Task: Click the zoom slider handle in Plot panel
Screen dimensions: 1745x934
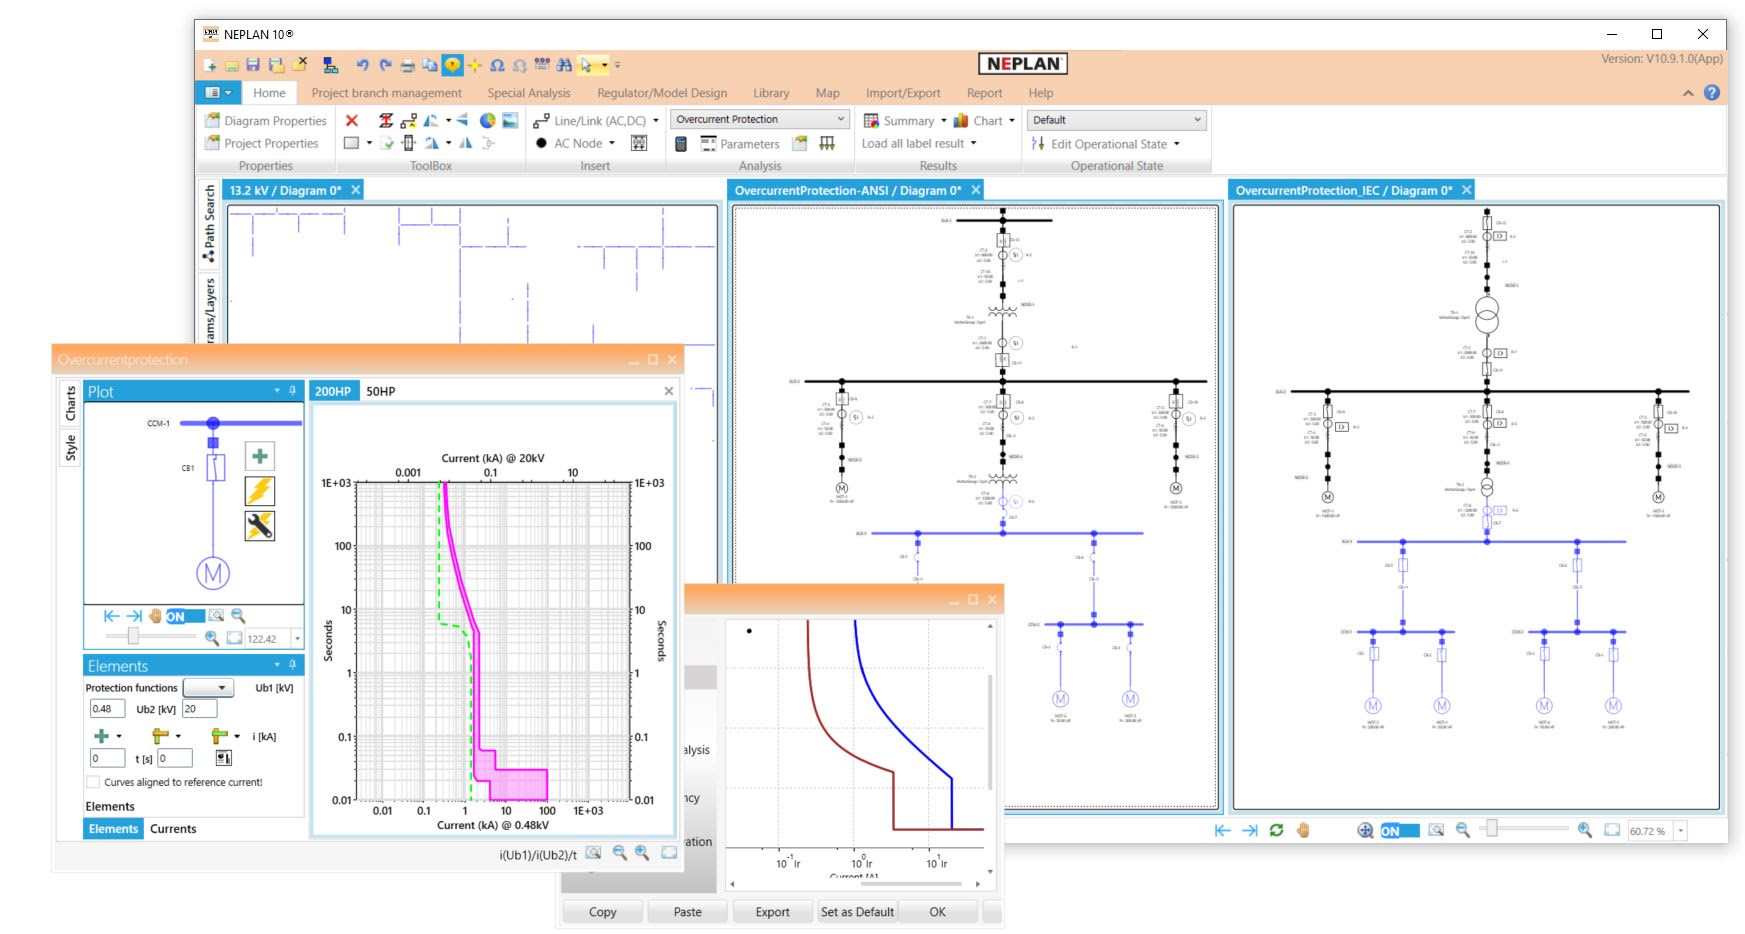Action: pos(133,636)
